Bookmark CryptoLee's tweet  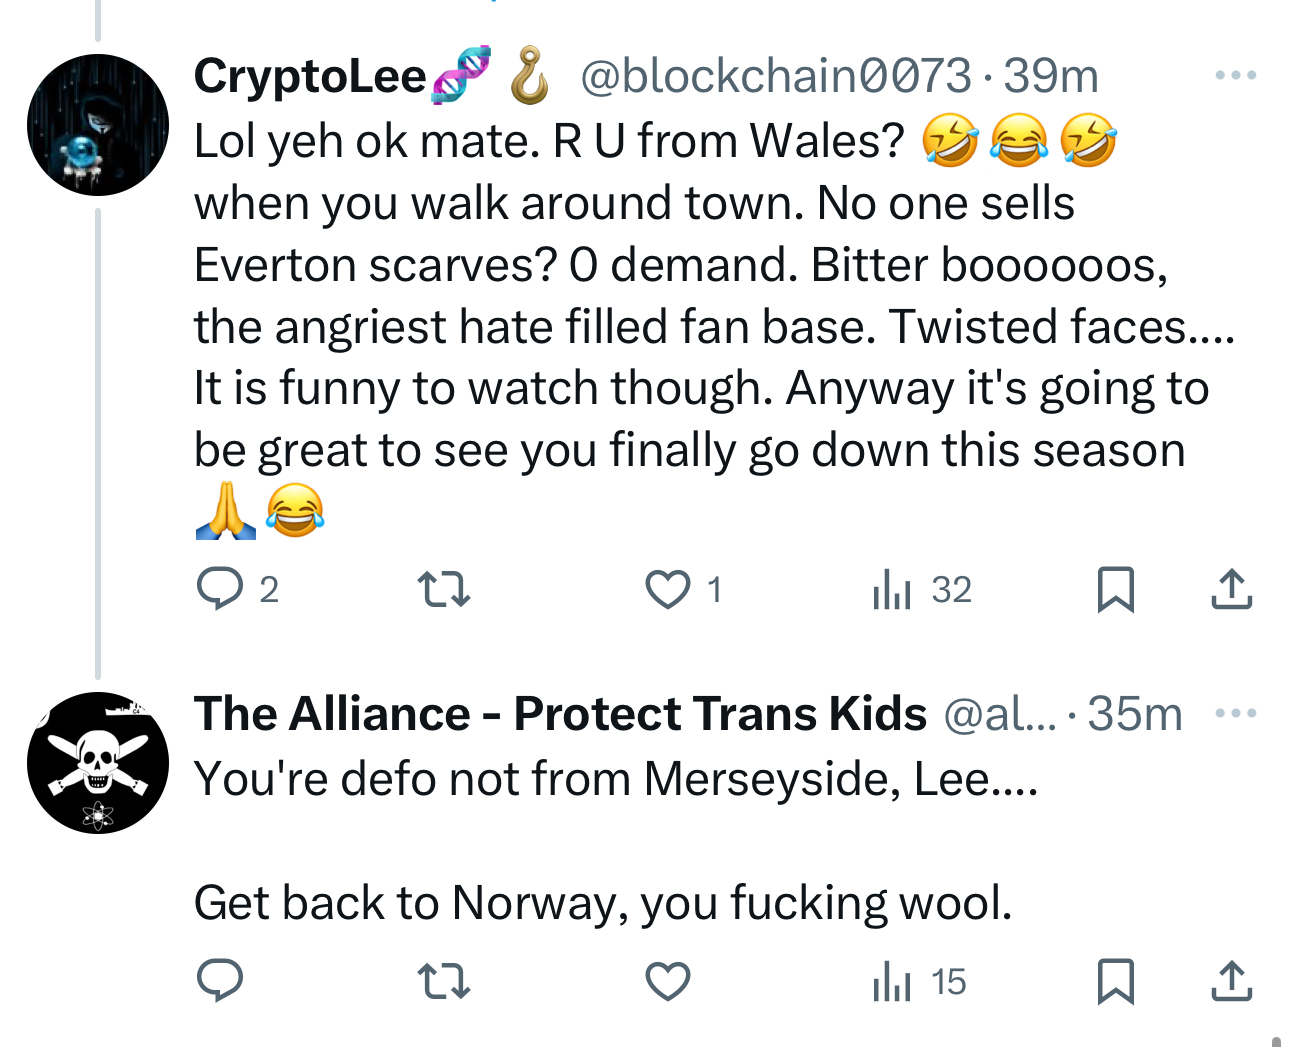[1115, 589]
